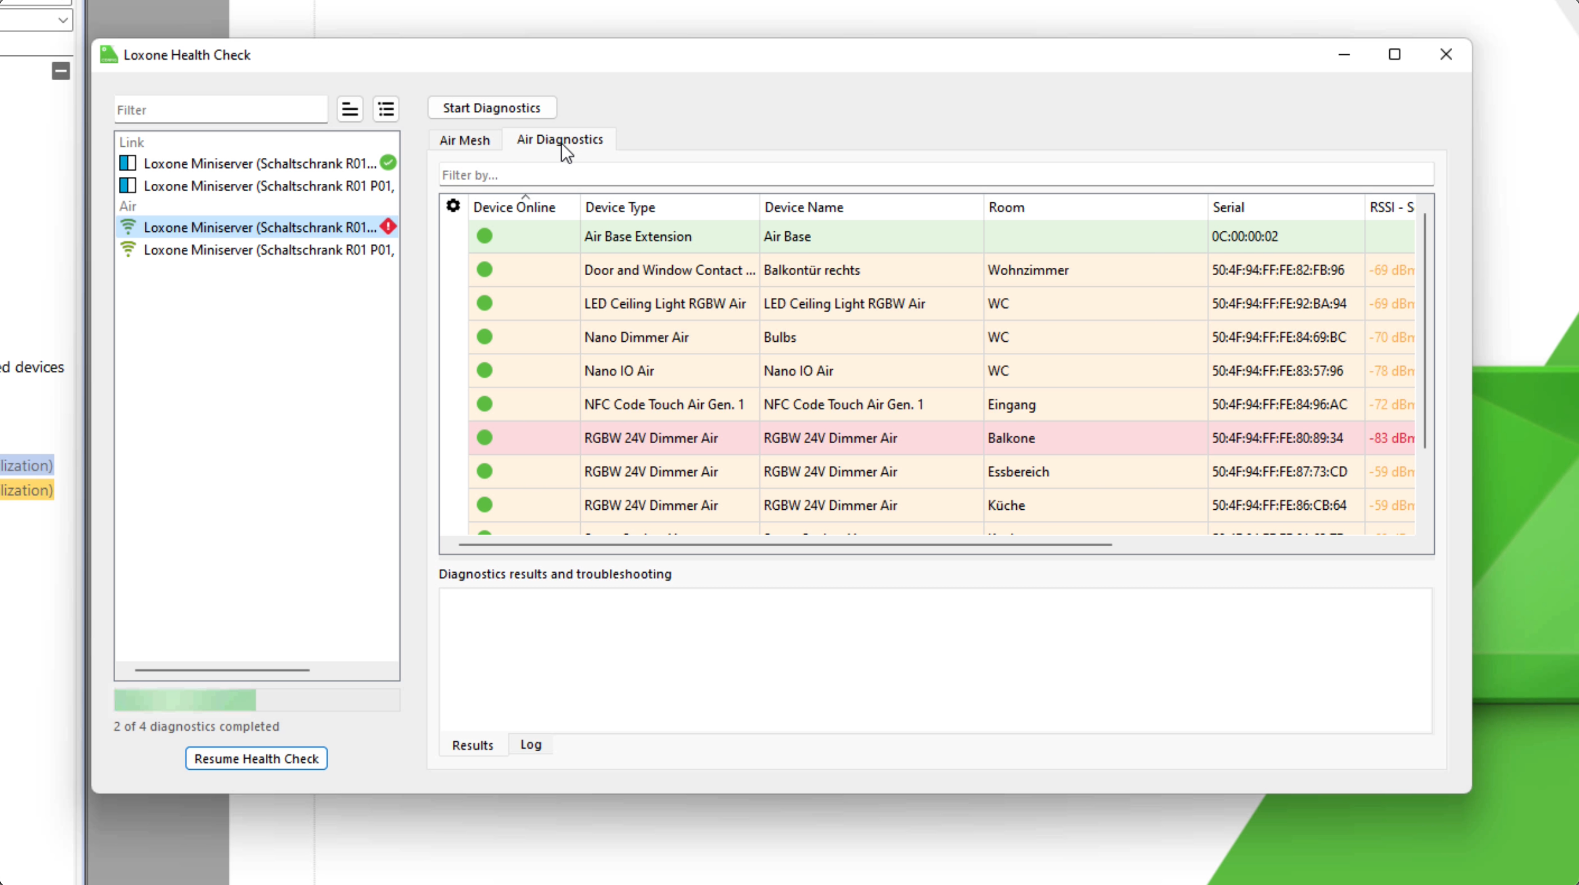The image size is (1579, 885).
Task: Click the left device list horizontal scrollbar
Action: point(222,670)
